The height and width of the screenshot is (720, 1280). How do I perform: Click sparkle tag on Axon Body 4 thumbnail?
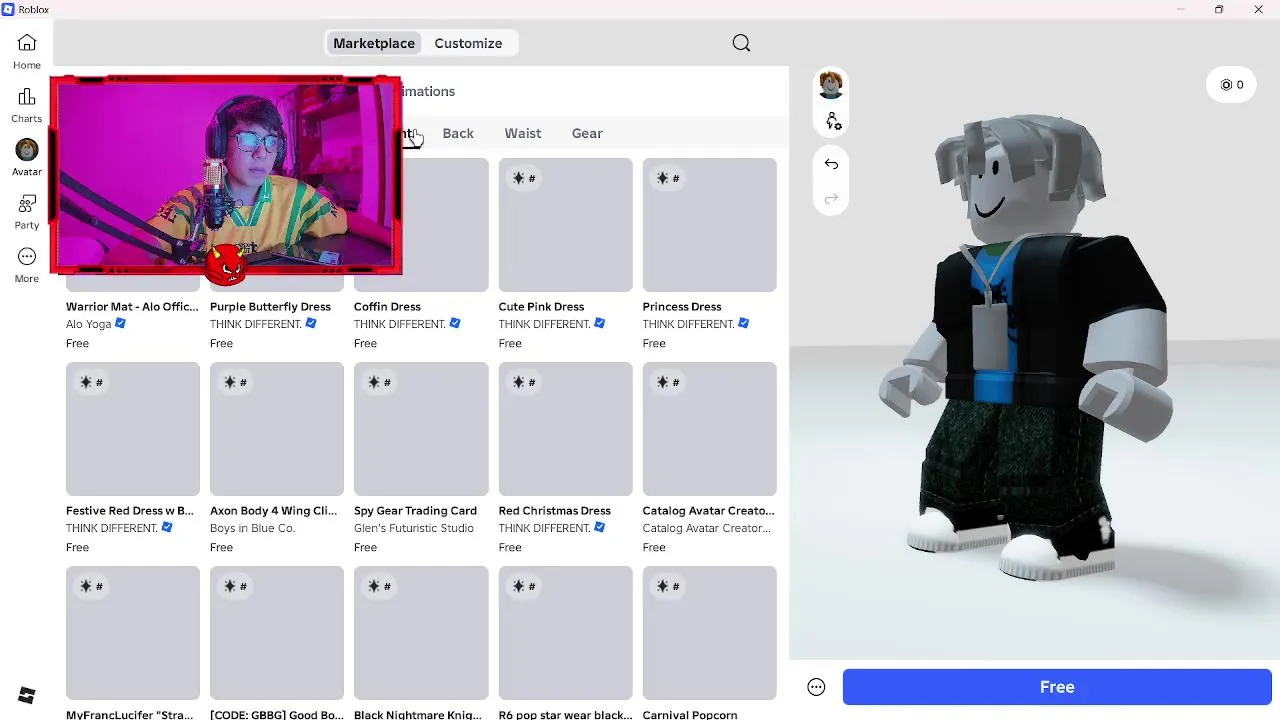click(235, 382)
